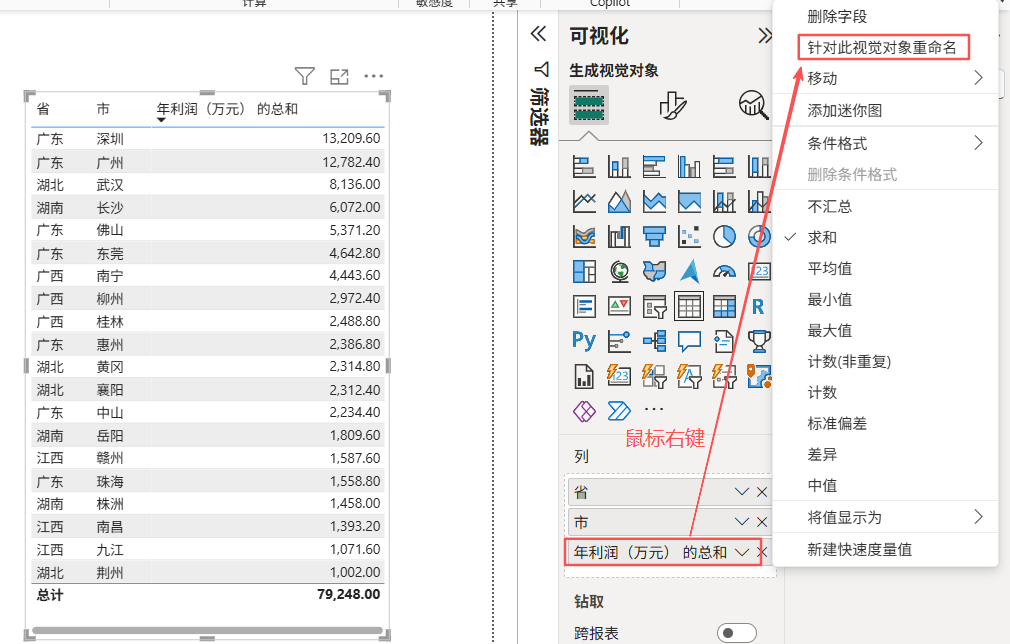Open more visuals via the ellipsis
This screenshot has width=1010, height=644.
[x=654, y=409]
